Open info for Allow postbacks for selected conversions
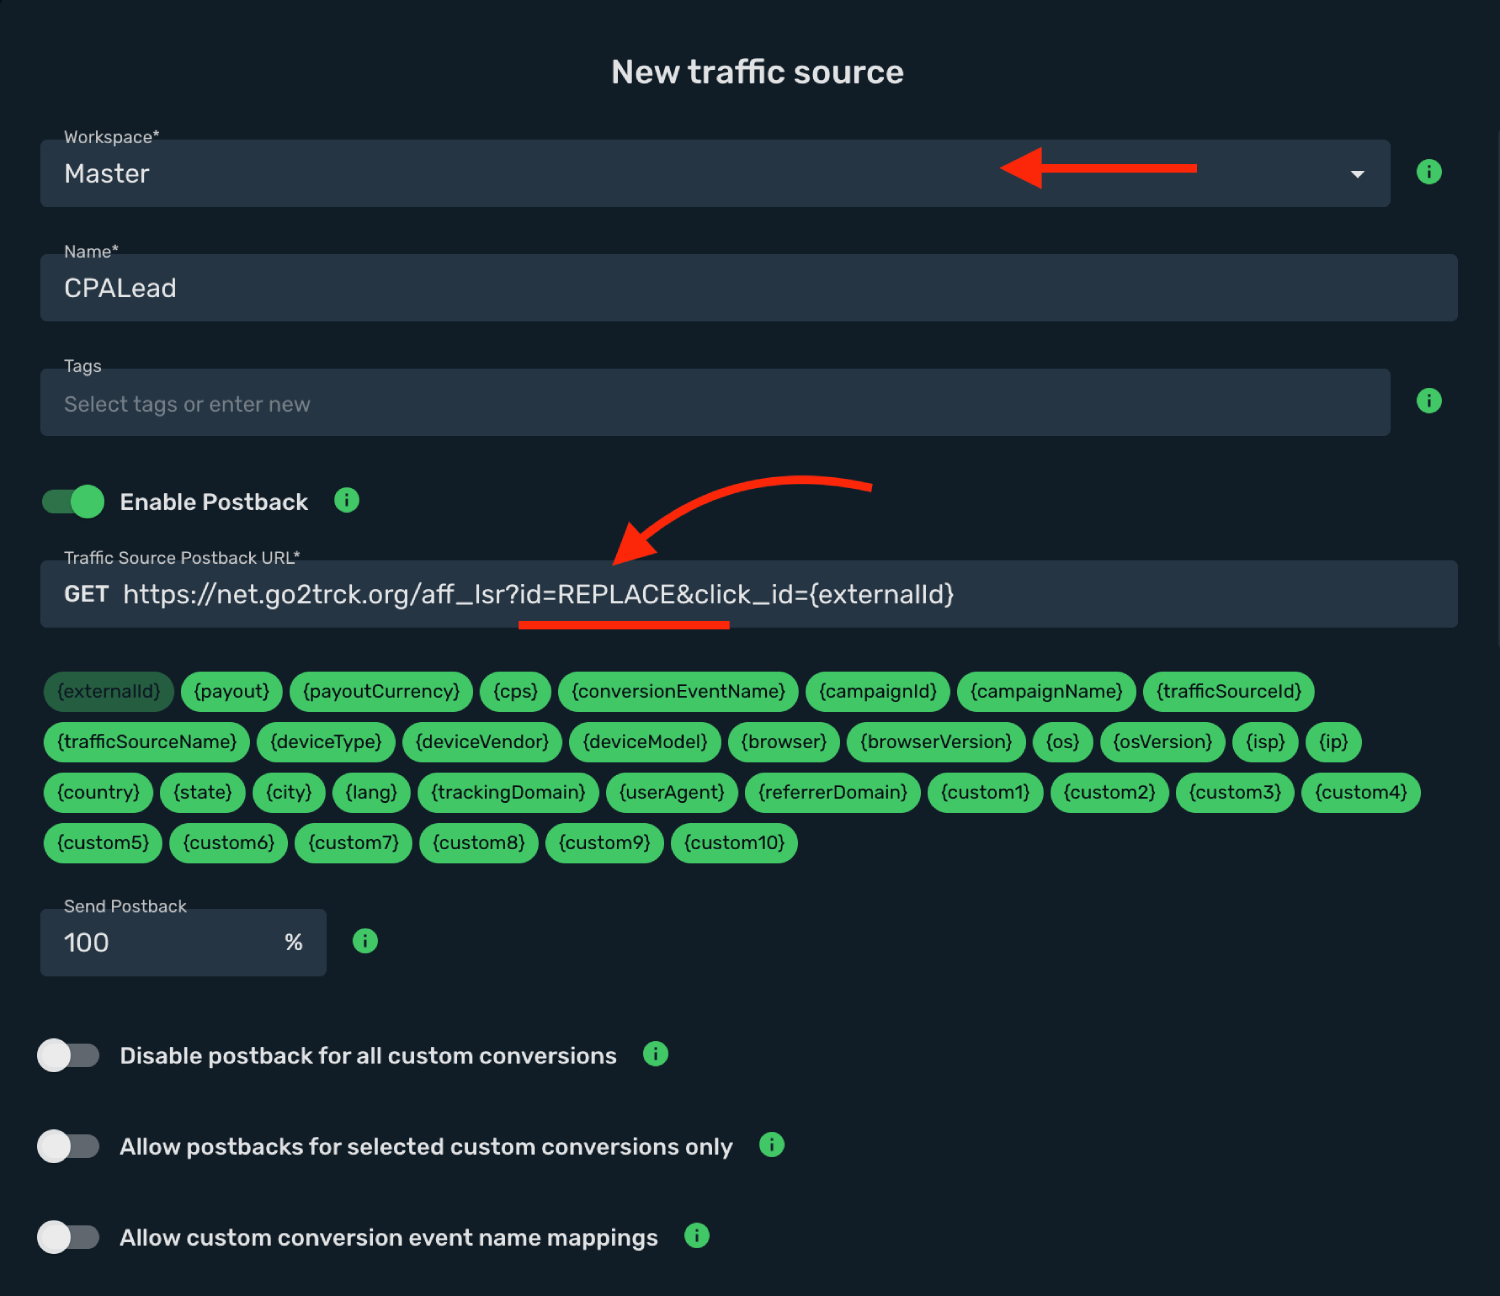Viewport: 1500px width, 1296px height. (x=772, y=1145)
